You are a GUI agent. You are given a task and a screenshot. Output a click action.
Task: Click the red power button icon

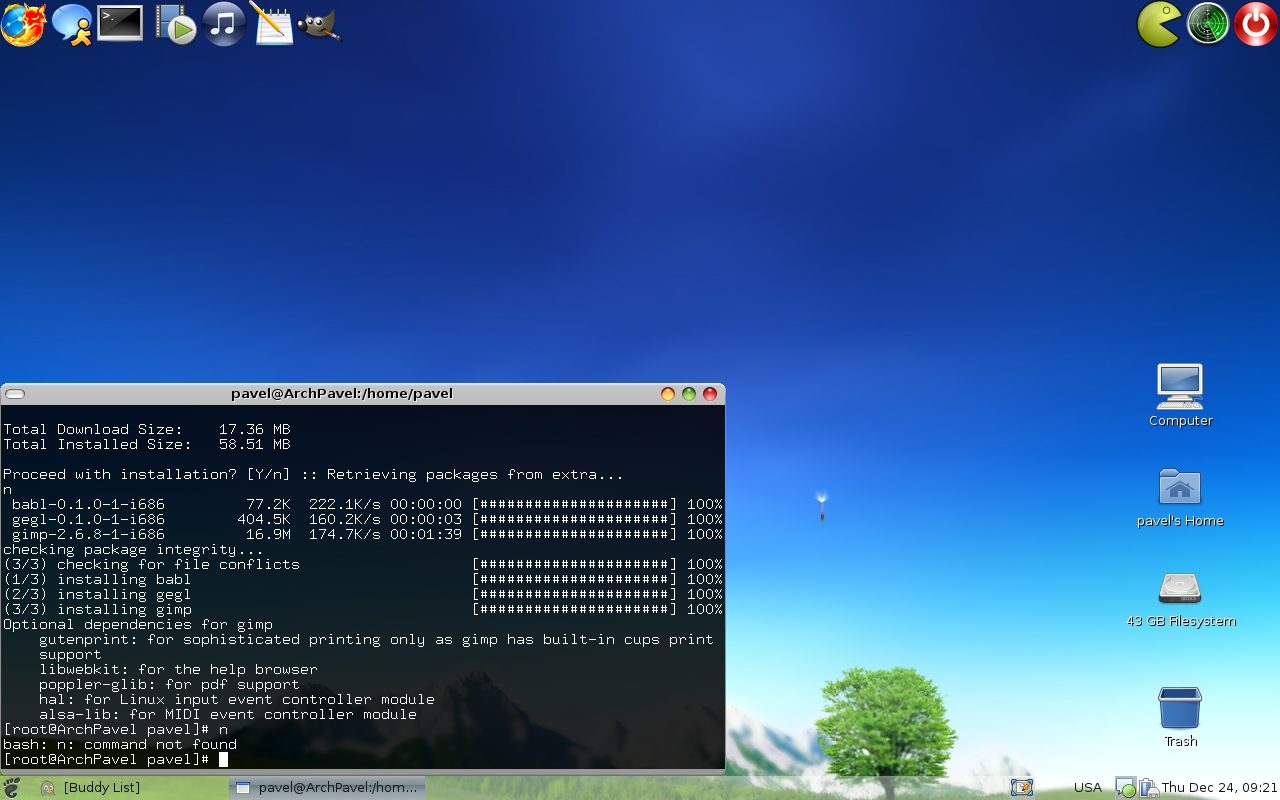[x=1255, y=24]
